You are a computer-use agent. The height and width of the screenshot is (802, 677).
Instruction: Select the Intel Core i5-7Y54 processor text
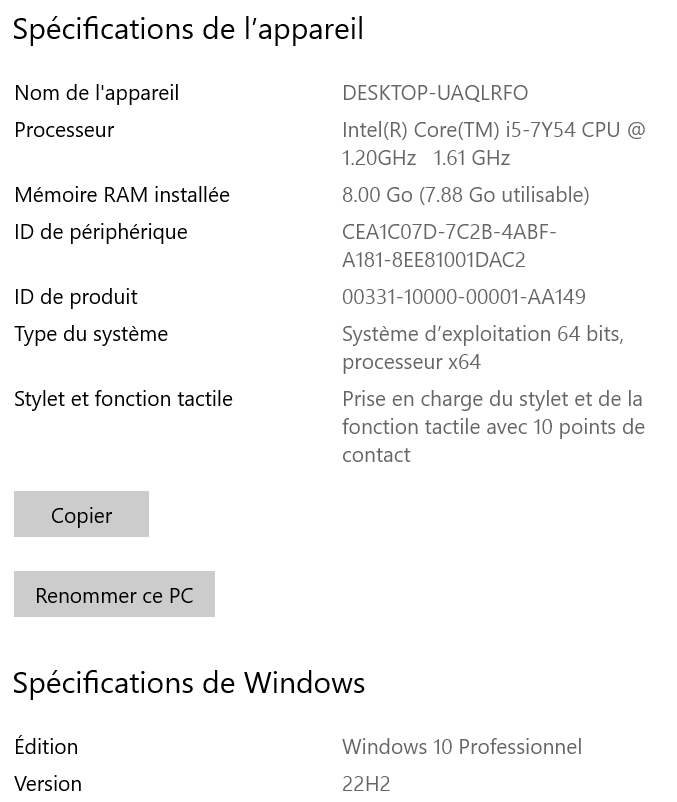(x=493, y=144)
